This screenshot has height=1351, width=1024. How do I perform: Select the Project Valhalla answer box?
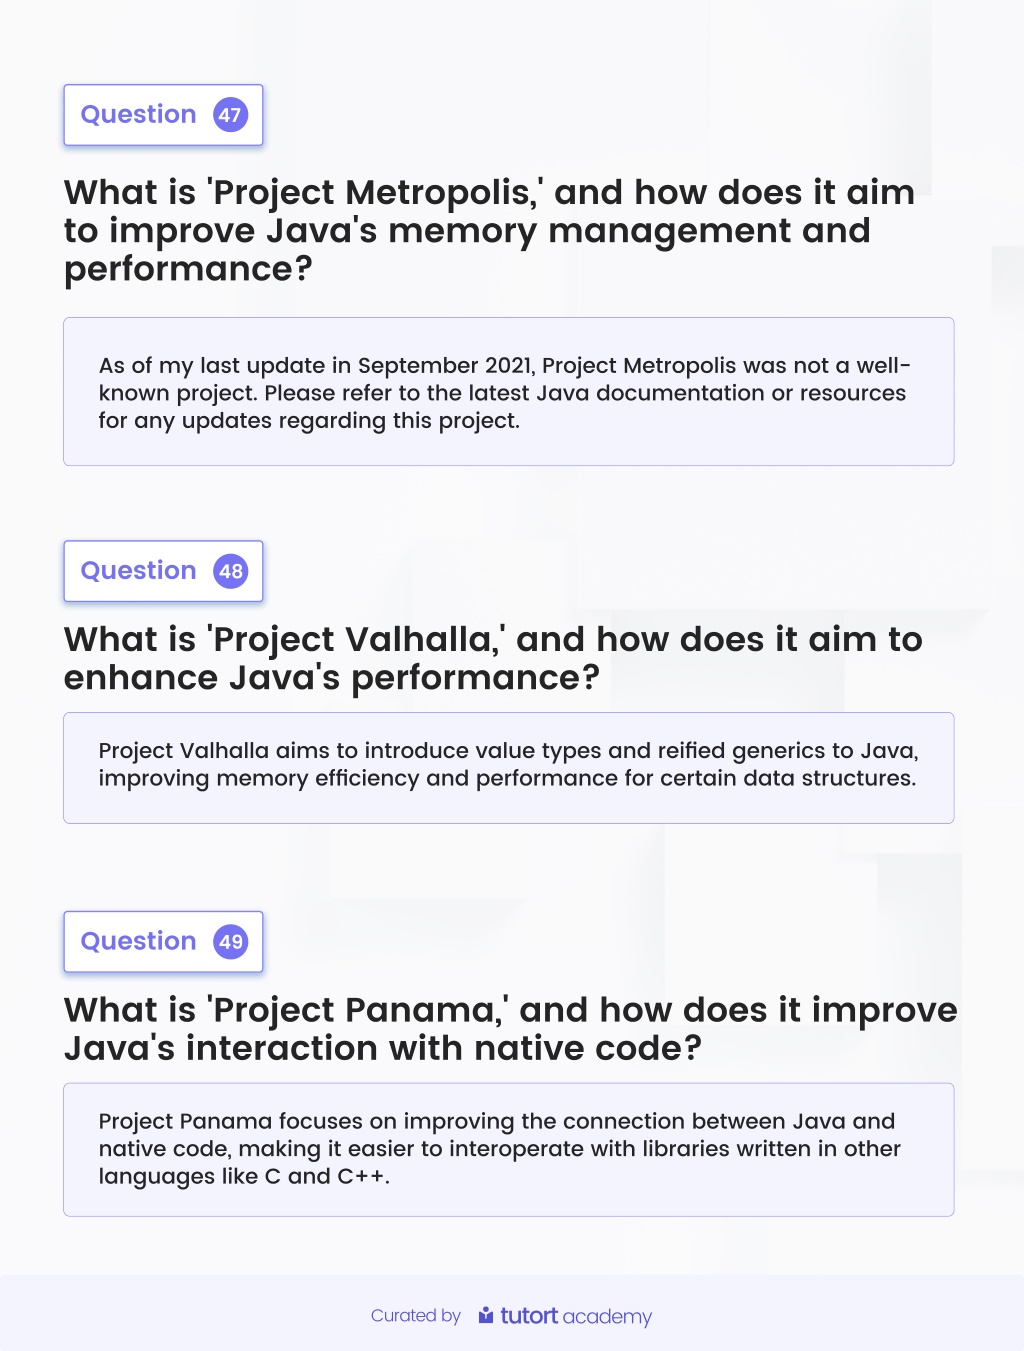tap(509, 768)
